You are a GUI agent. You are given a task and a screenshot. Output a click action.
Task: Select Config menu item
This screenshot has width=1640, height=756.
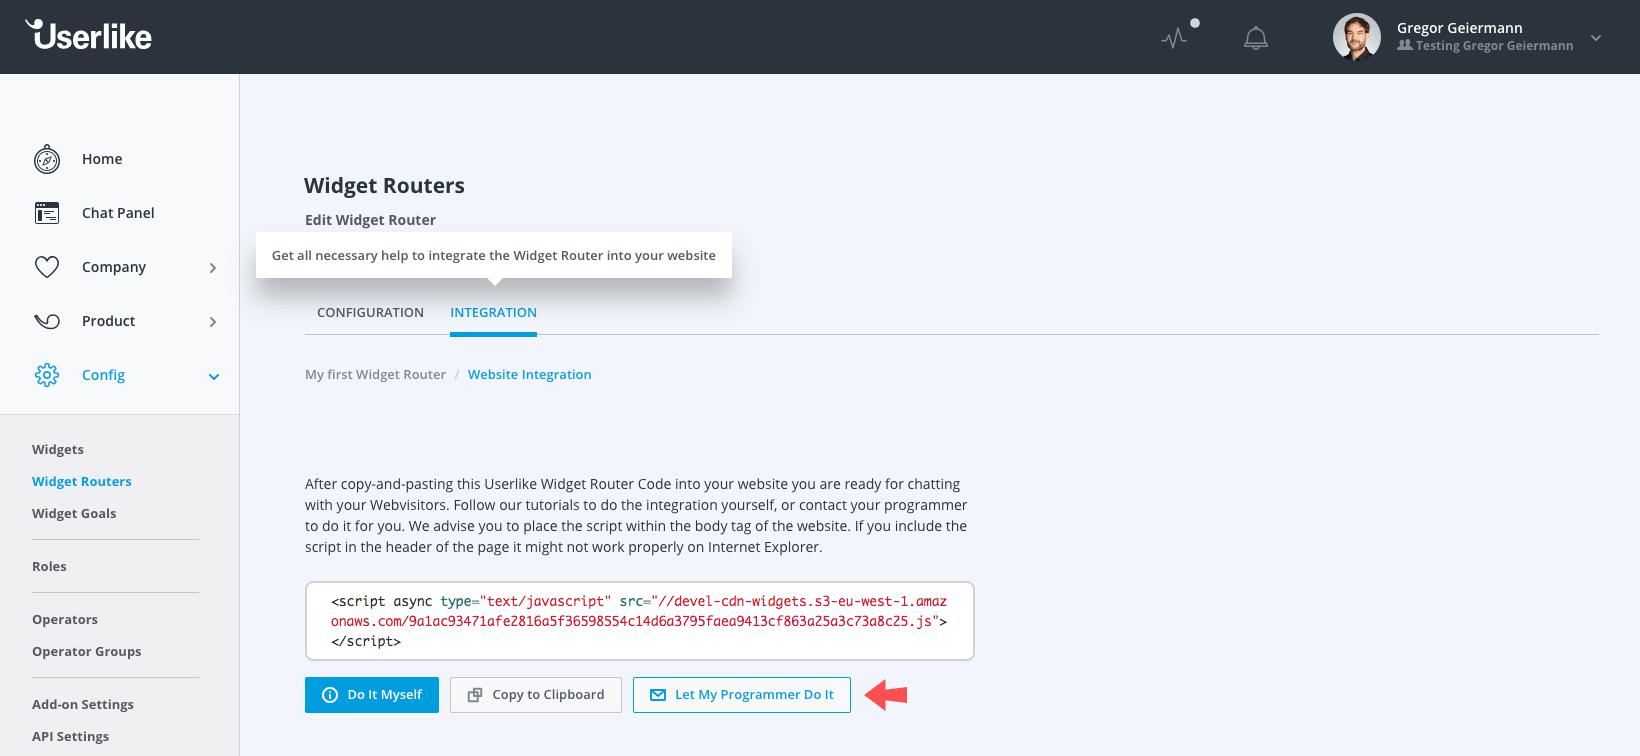click(x=103, y=375)
